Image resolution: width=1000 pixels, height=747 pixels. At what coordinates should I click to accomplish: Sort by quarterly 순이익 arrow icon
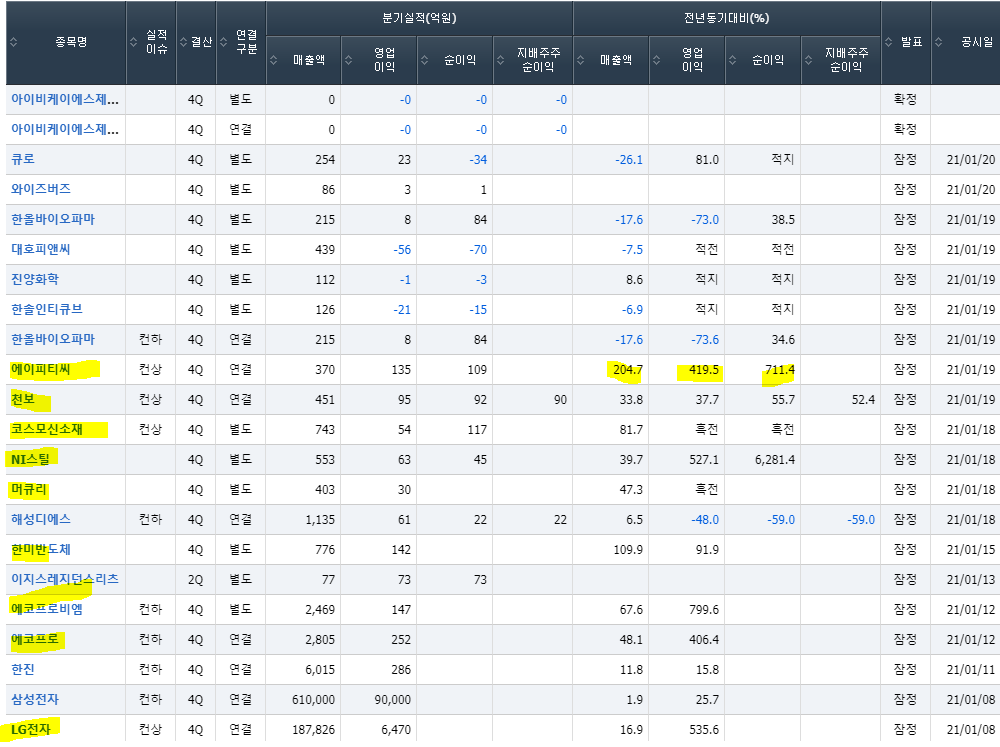point(424,60)
